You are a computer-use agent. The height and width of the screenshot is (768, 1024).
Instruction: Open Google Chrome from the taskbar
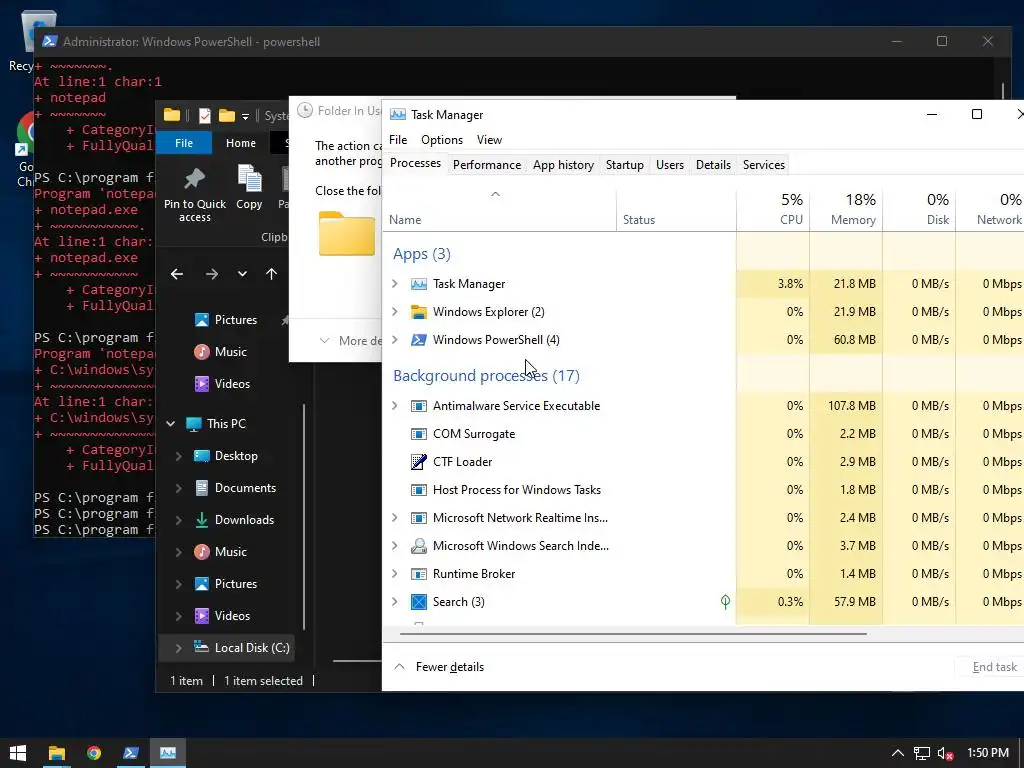(x=94, y=753)
